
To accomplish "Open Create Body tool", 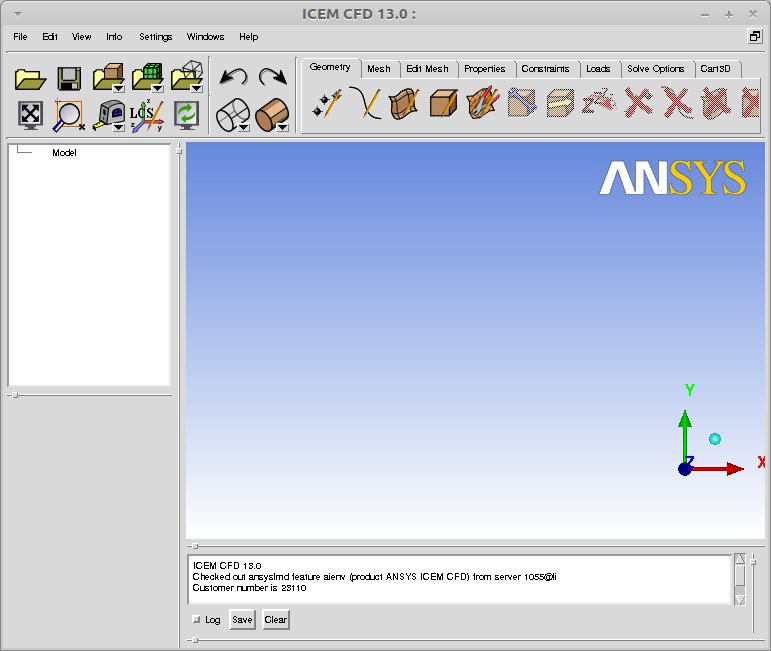I will (x=444, y=103).
